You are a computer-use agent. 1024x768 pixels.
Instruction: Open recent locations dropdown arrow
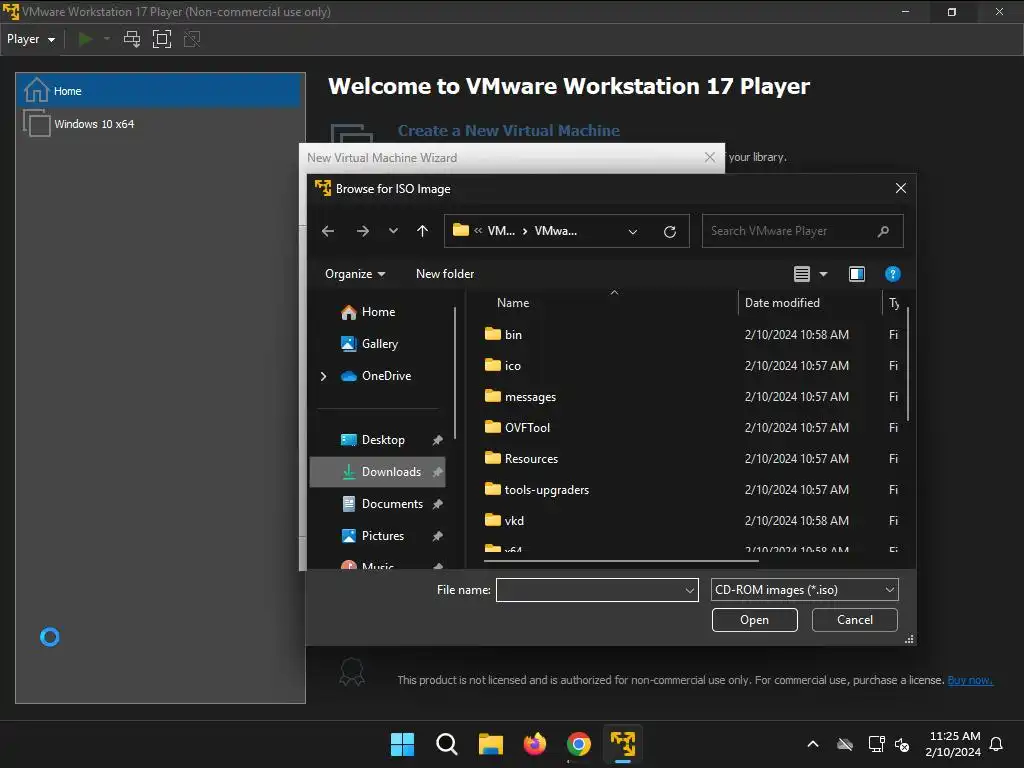(393, 231)
